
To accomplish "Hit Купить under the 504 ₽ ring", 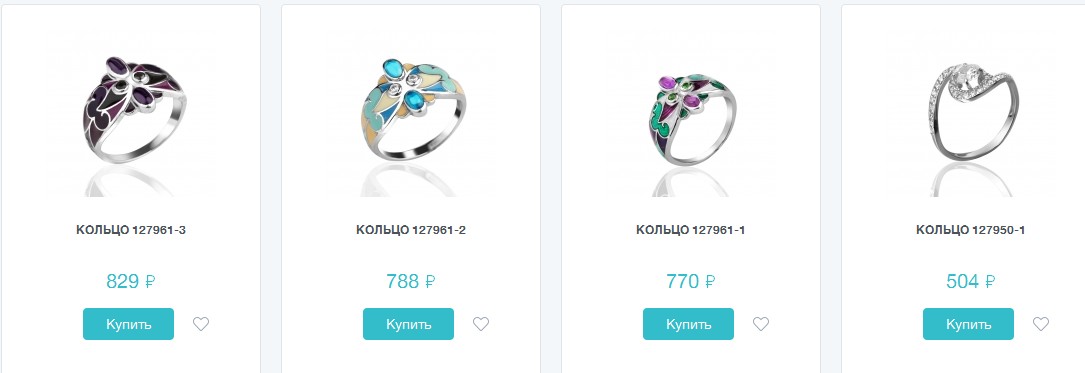I will tap(968, 324).
